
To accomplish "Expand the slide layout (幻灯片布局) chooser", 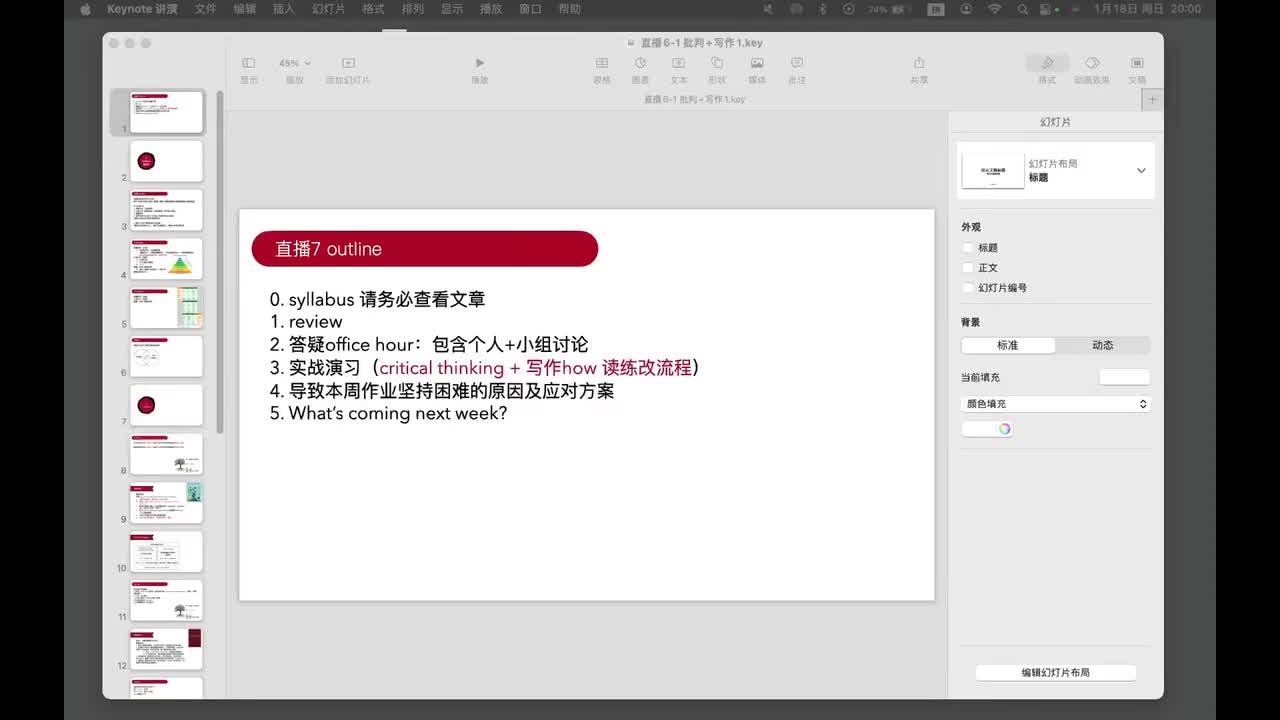I will [1141, 170].
